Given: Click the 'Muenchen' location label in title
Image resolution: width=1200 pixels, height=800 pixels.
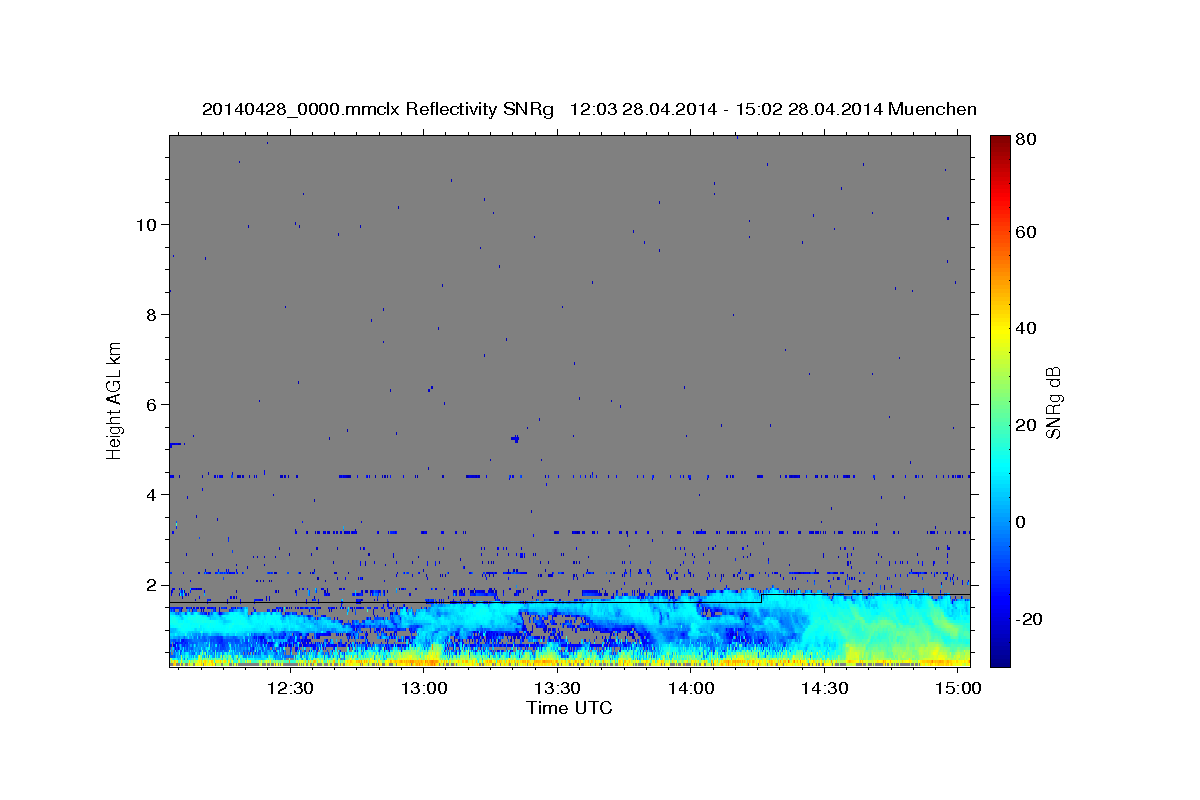Looking at the screenshot, I should (x=932, y=109).
